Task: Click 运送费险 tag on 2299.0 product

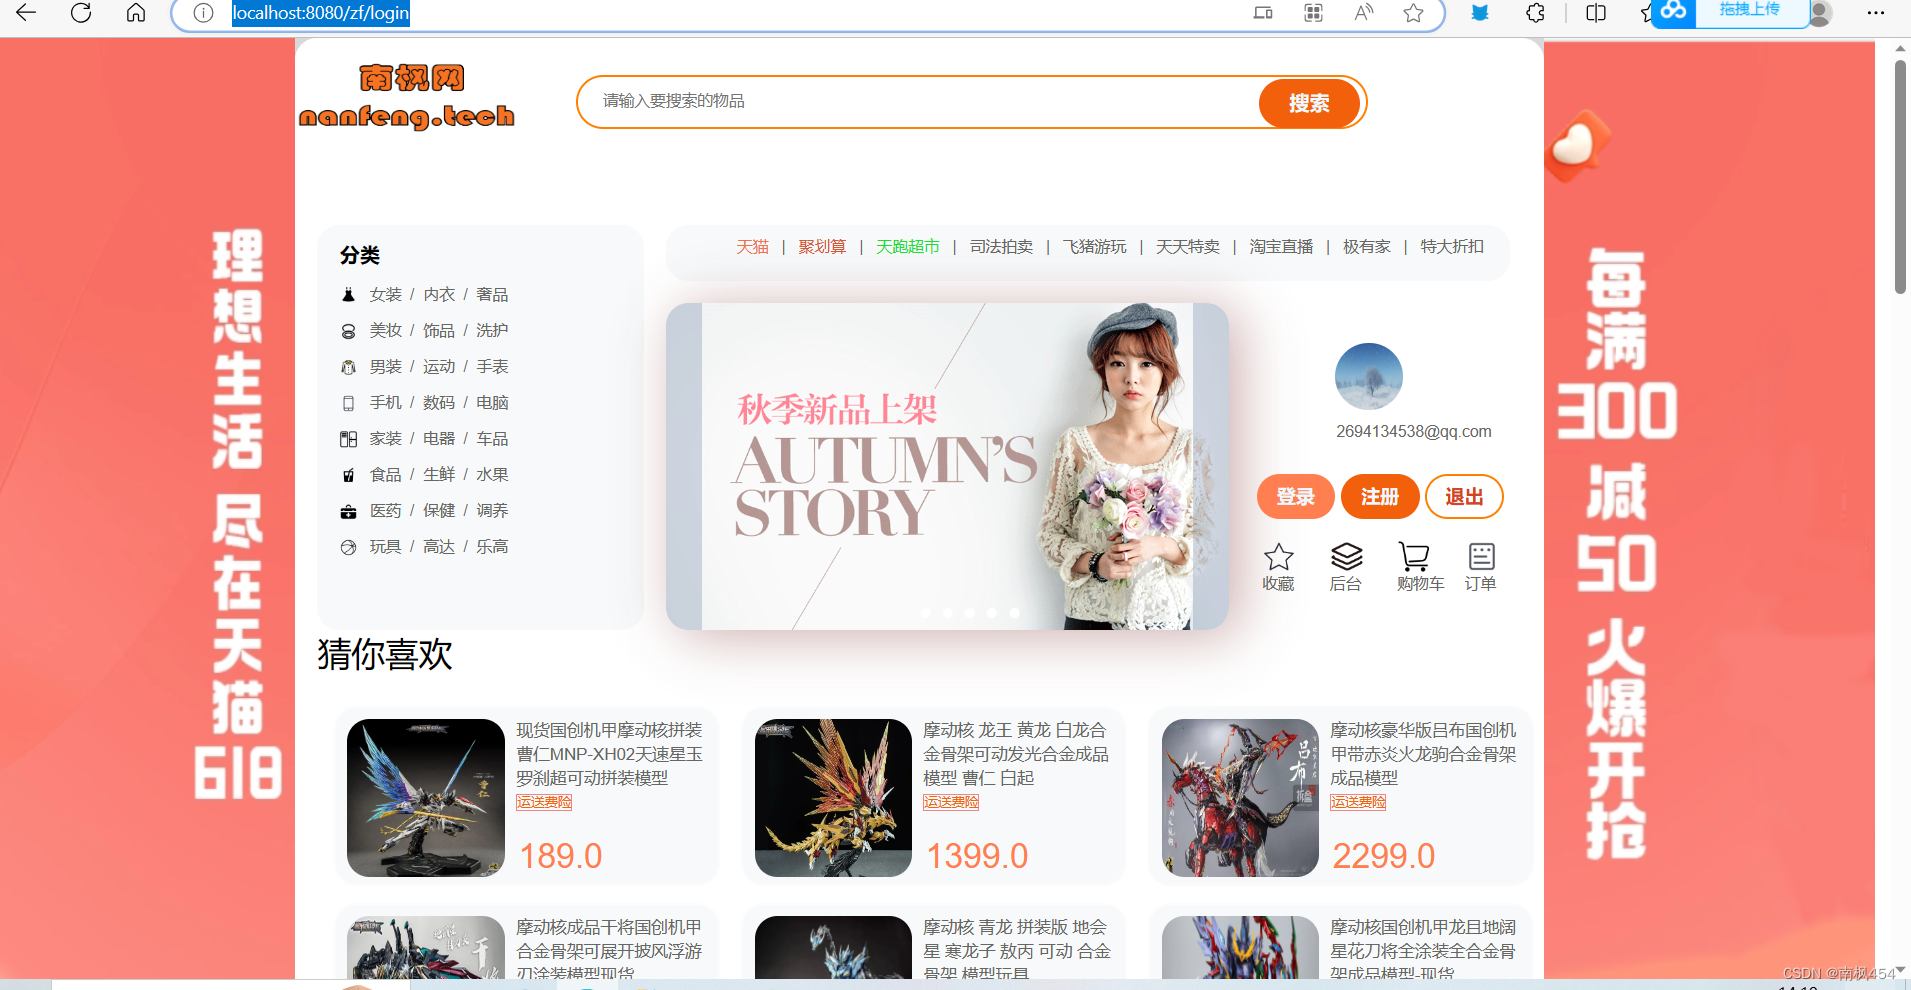Action: [x=1358, y=802]
